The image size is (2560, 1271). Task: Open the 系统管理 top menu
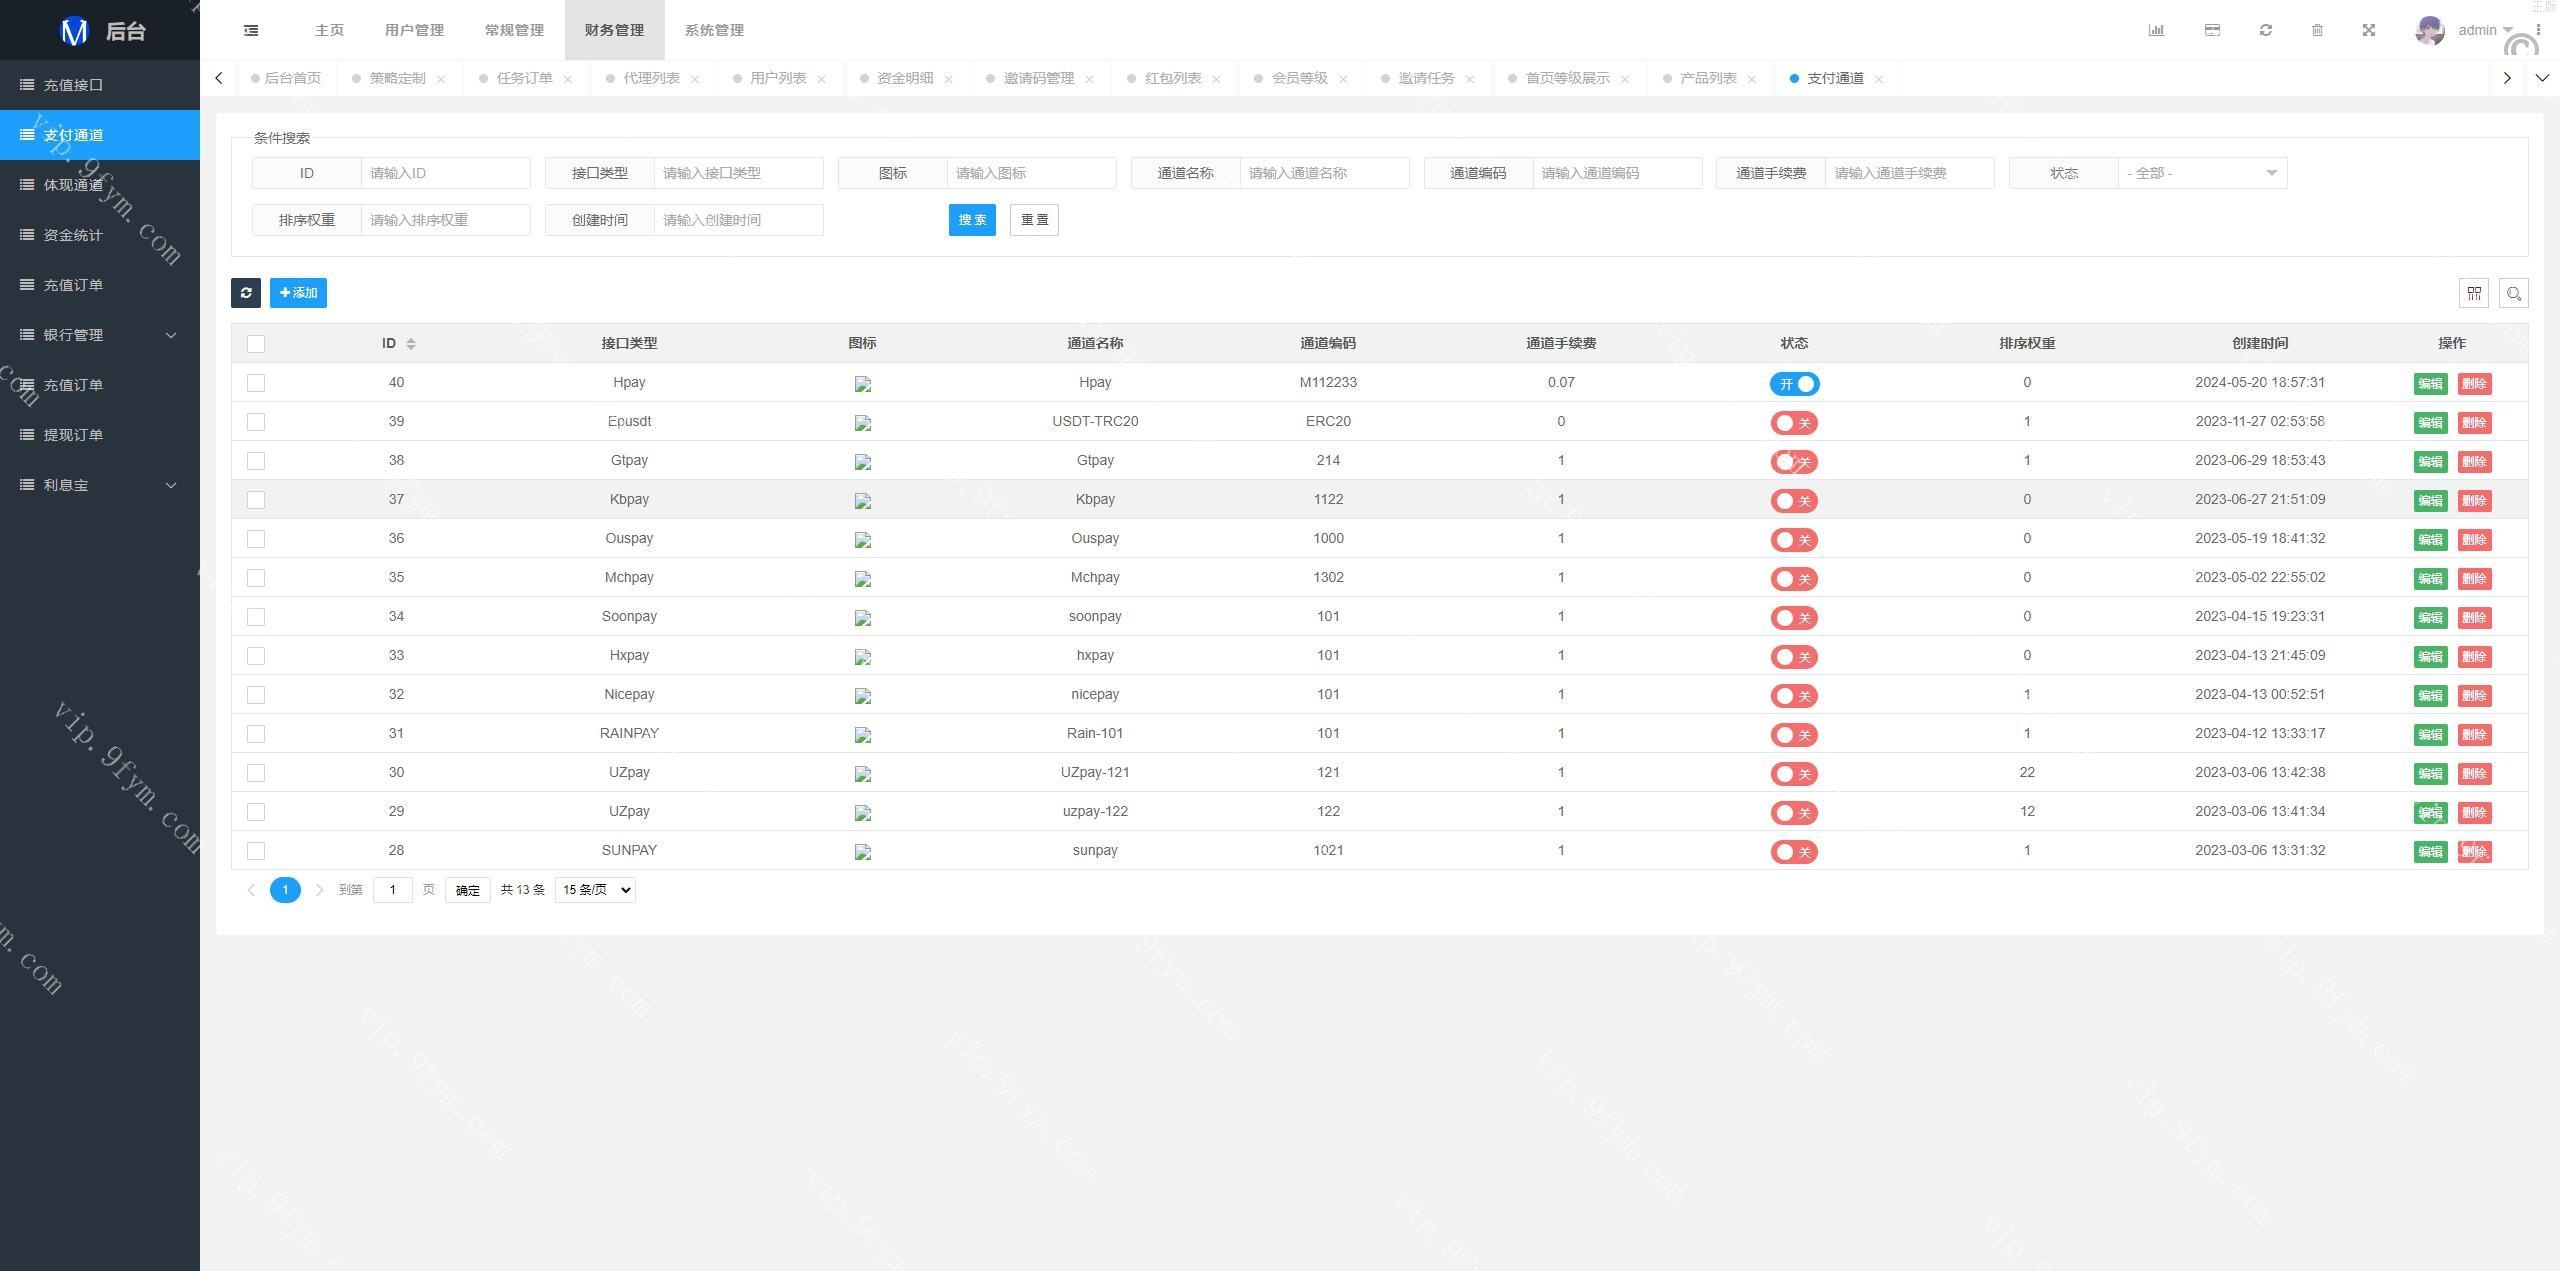[x=714, y=30]
